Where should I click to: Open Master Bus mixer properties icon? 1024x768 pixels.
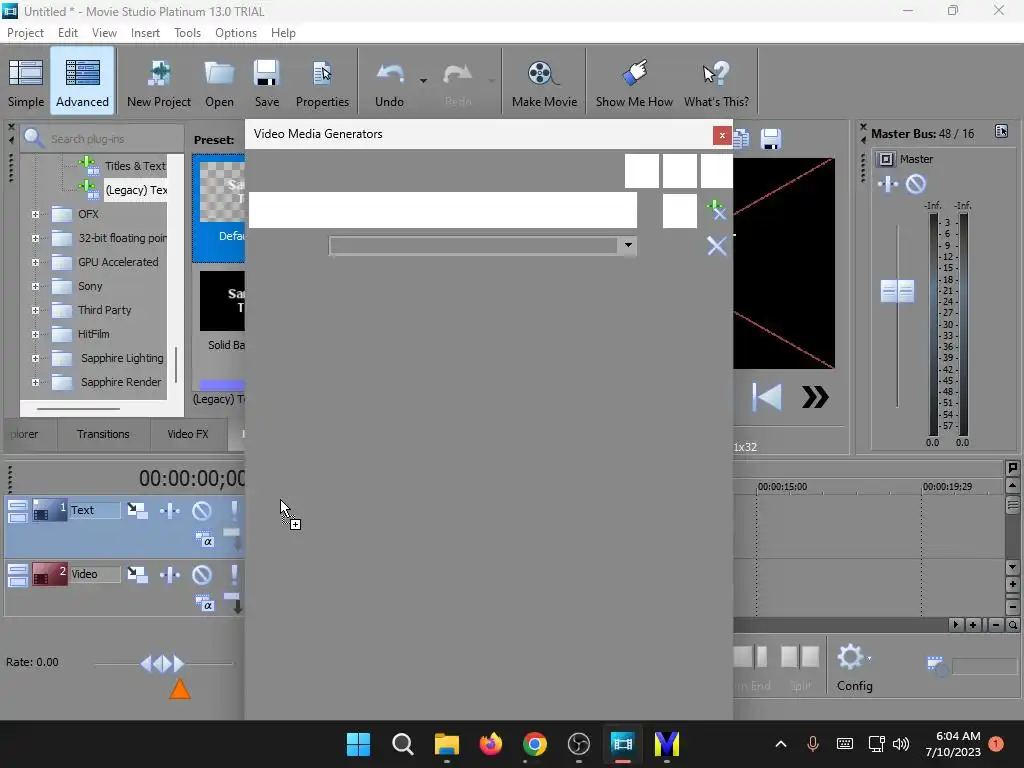(1001, 131)
